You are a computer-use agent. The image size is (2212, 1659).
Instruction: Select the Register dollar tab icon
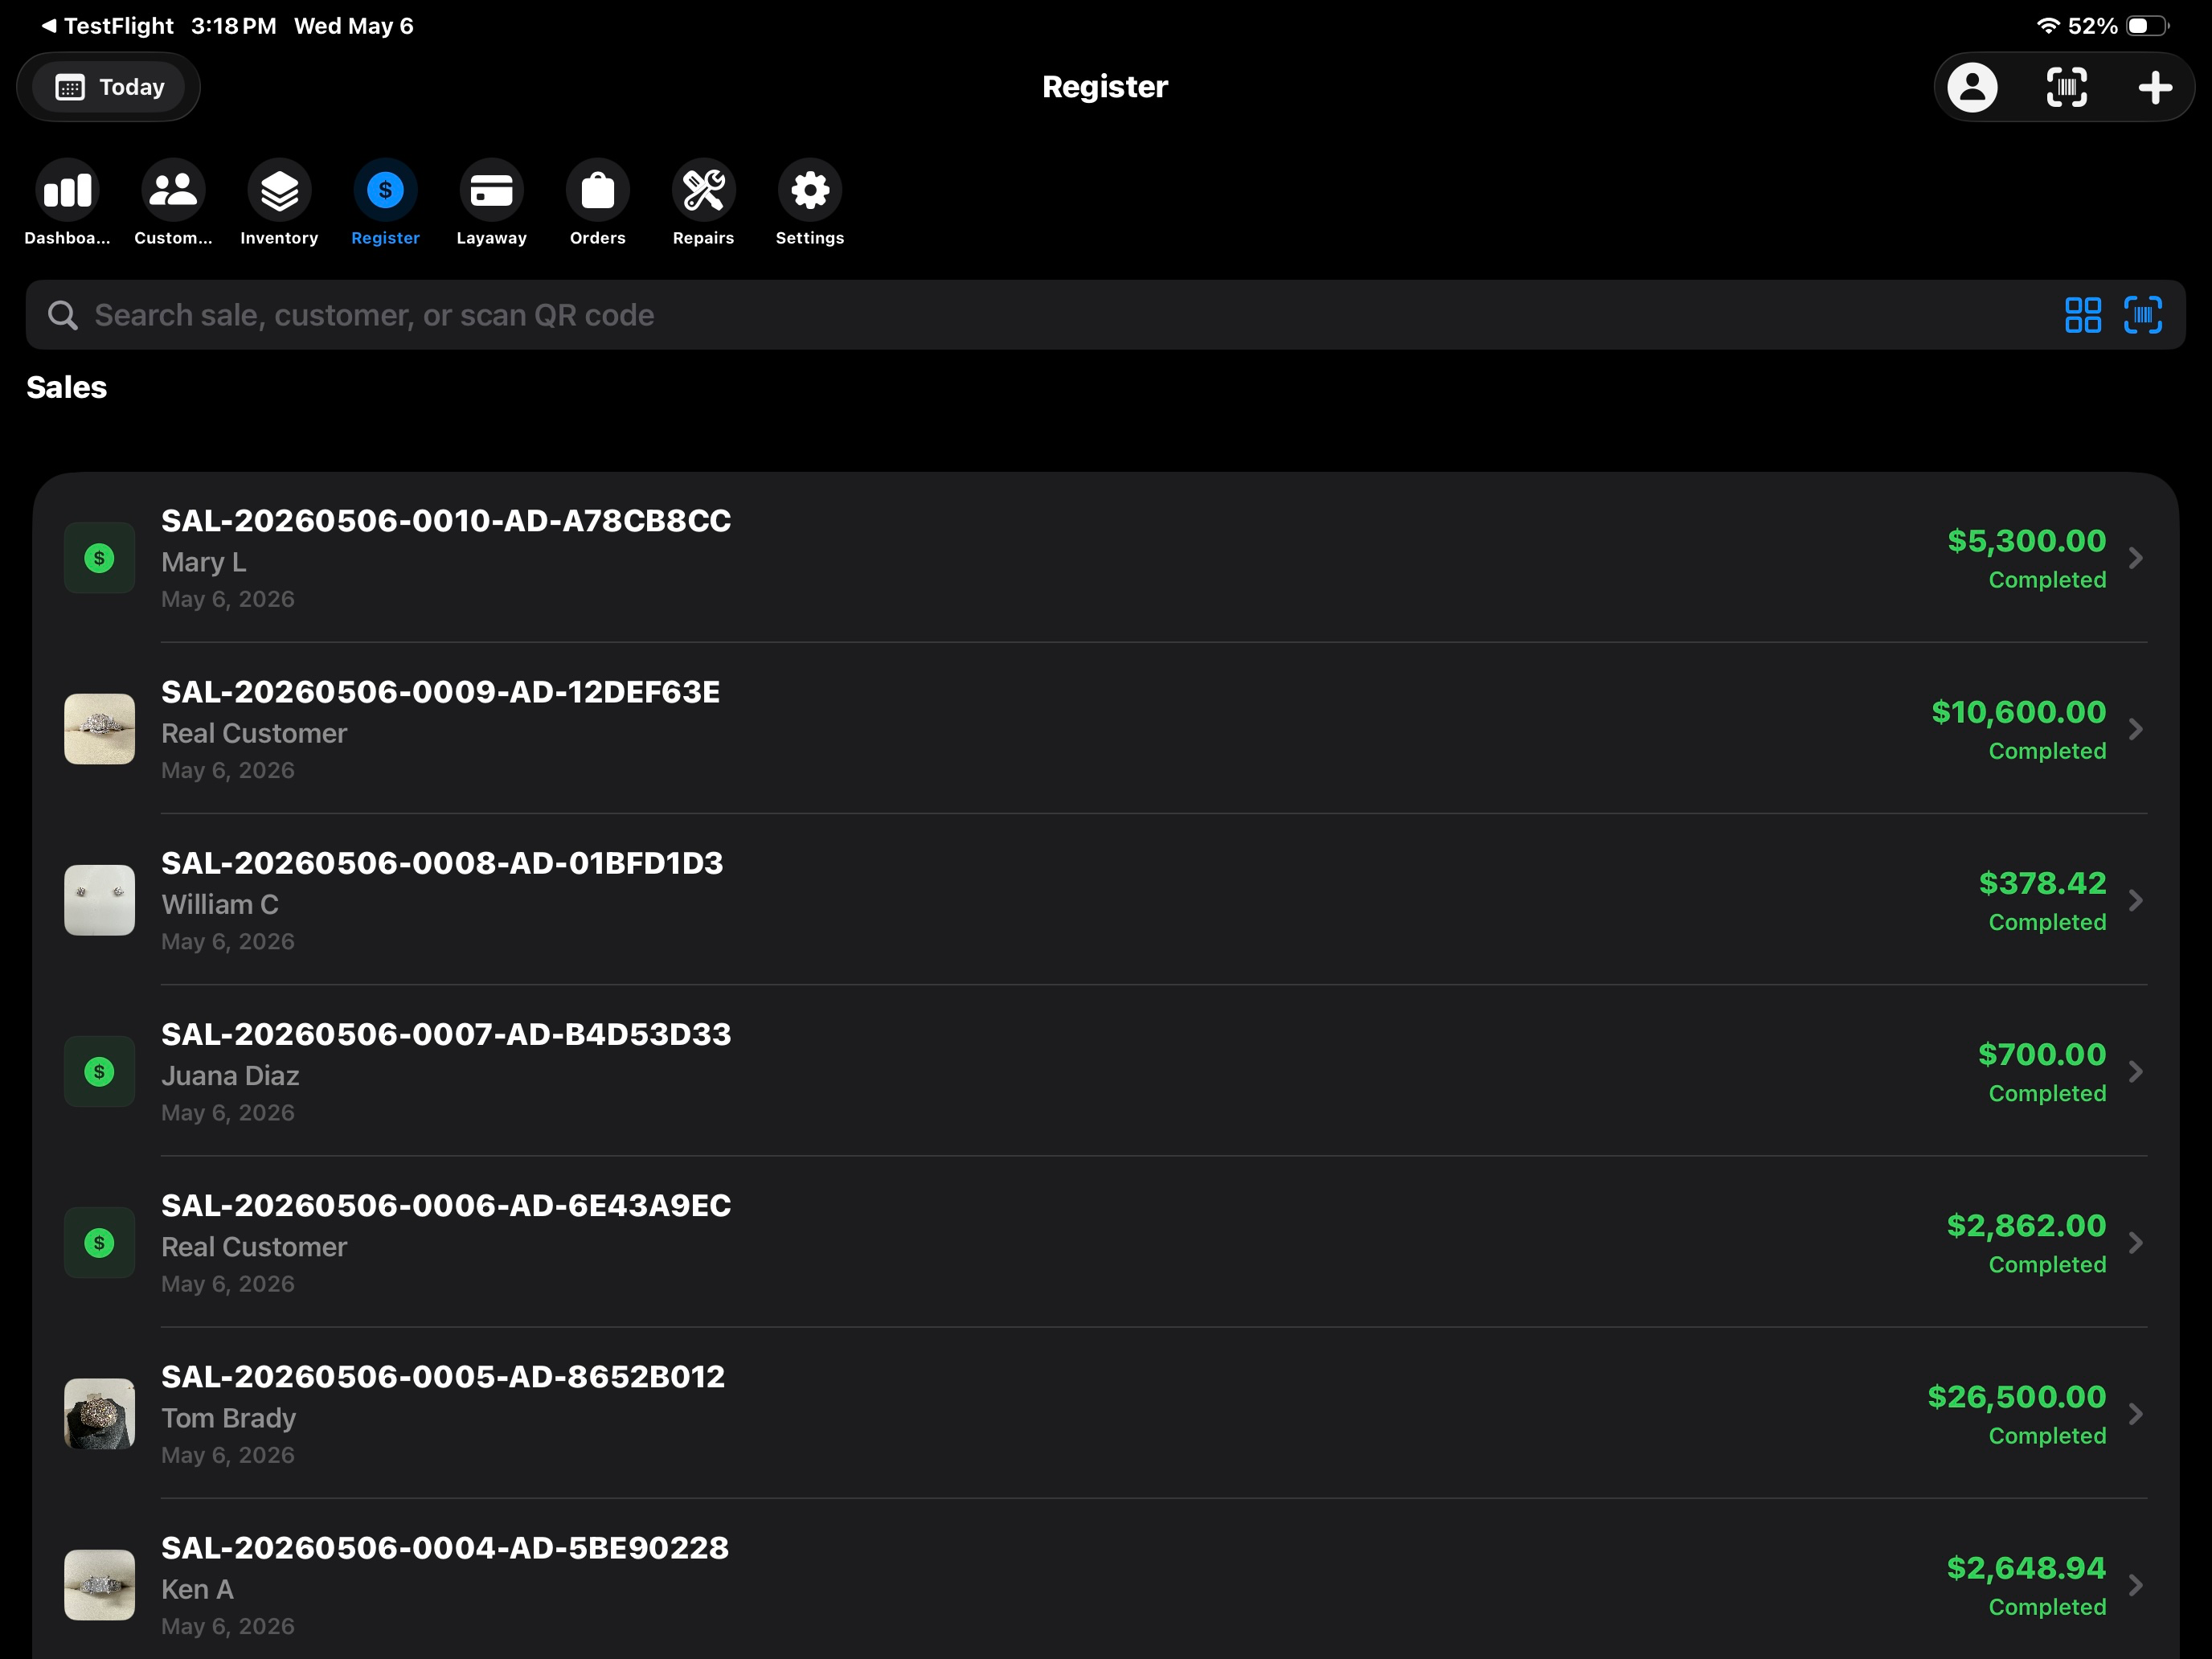[385, 190]
